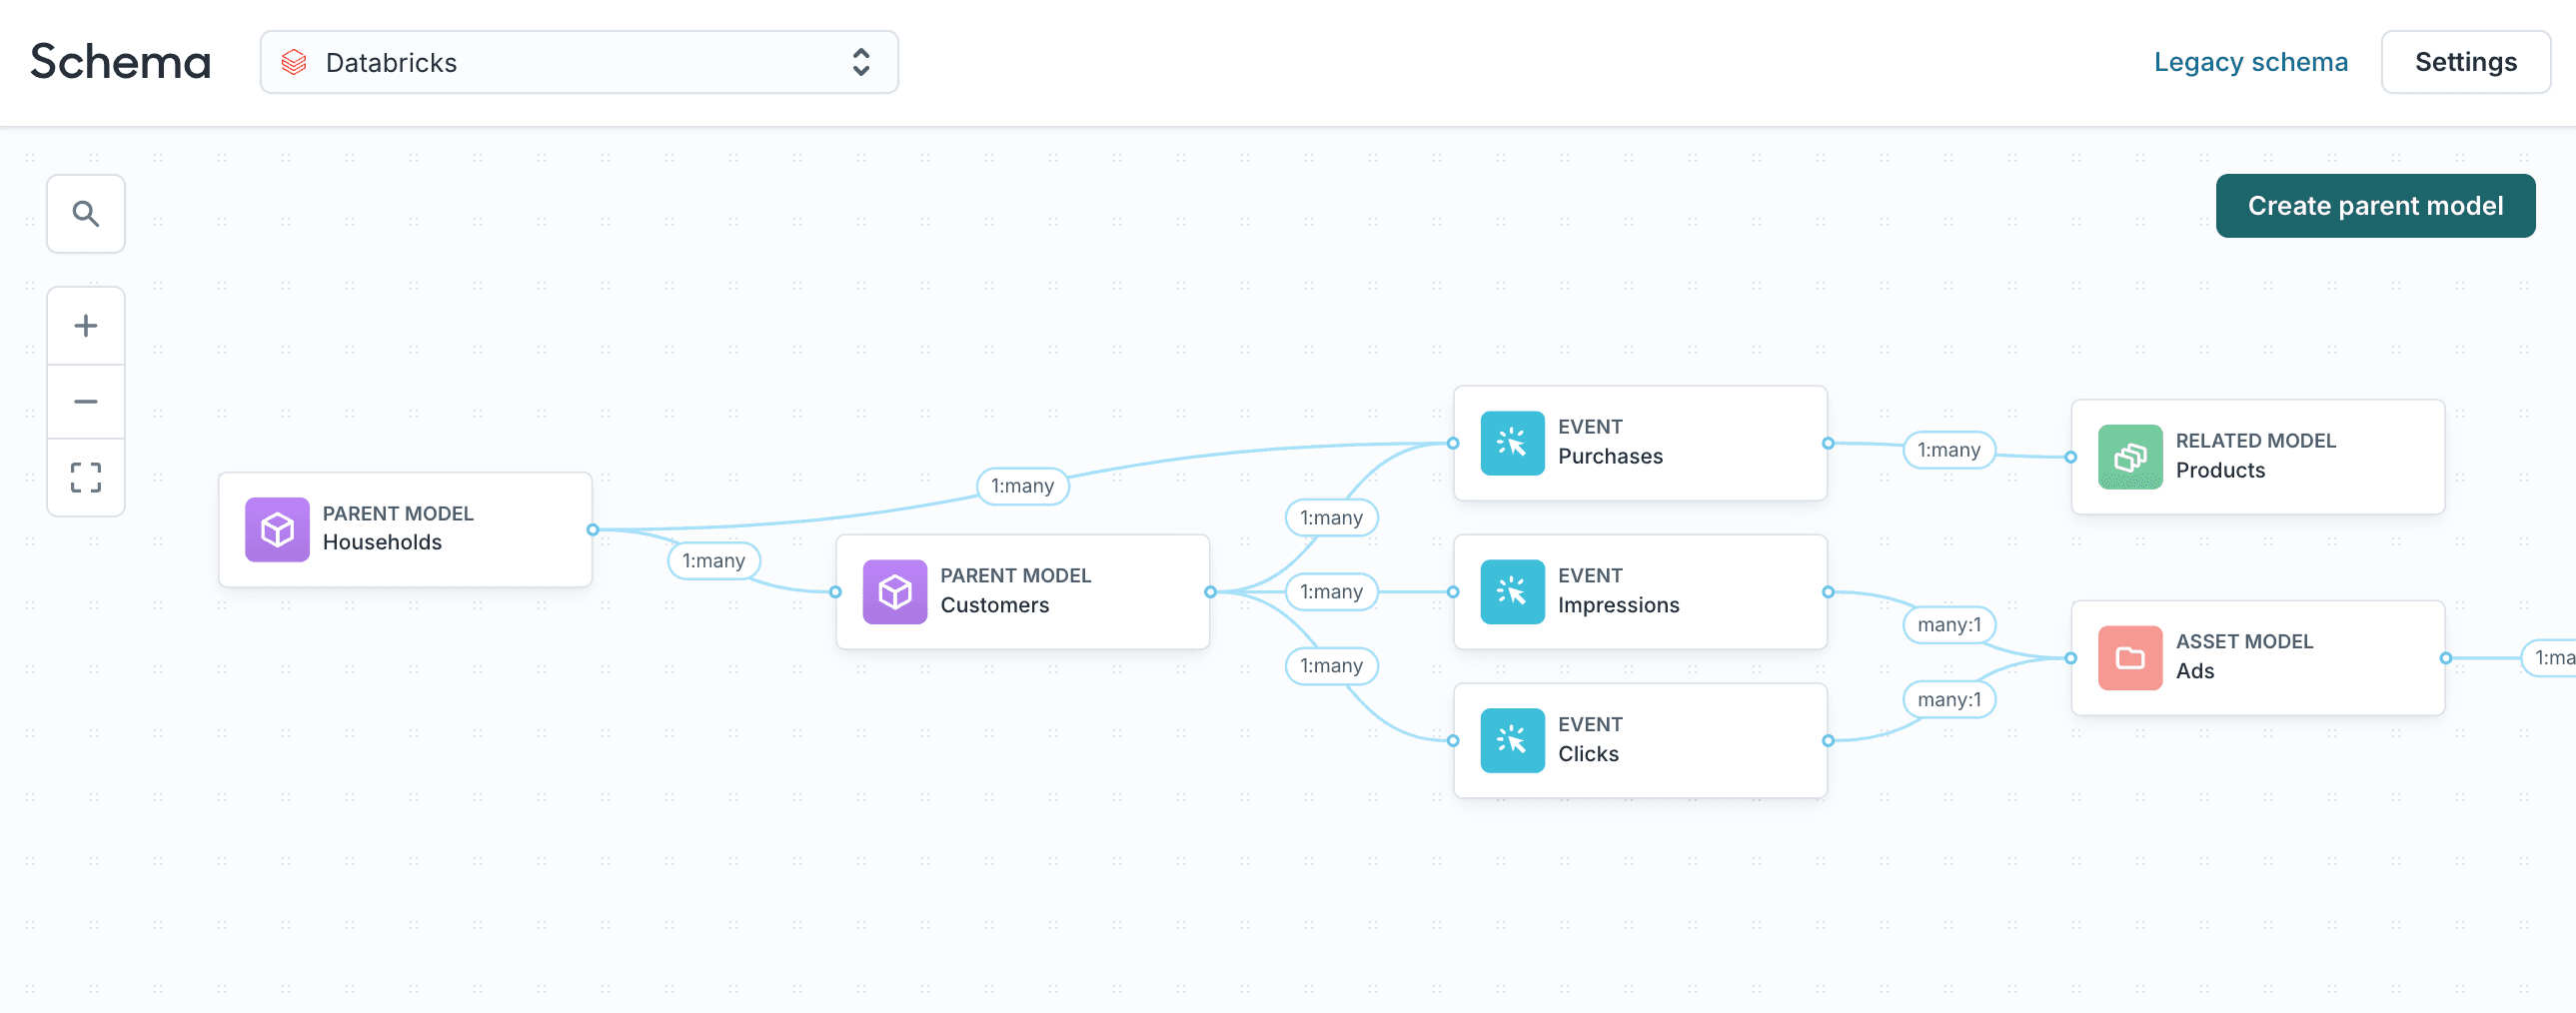The height and width of the screenshot is (1013, 2576).
Task: Click Create parent model
Action: click(x=2375, y=205)
